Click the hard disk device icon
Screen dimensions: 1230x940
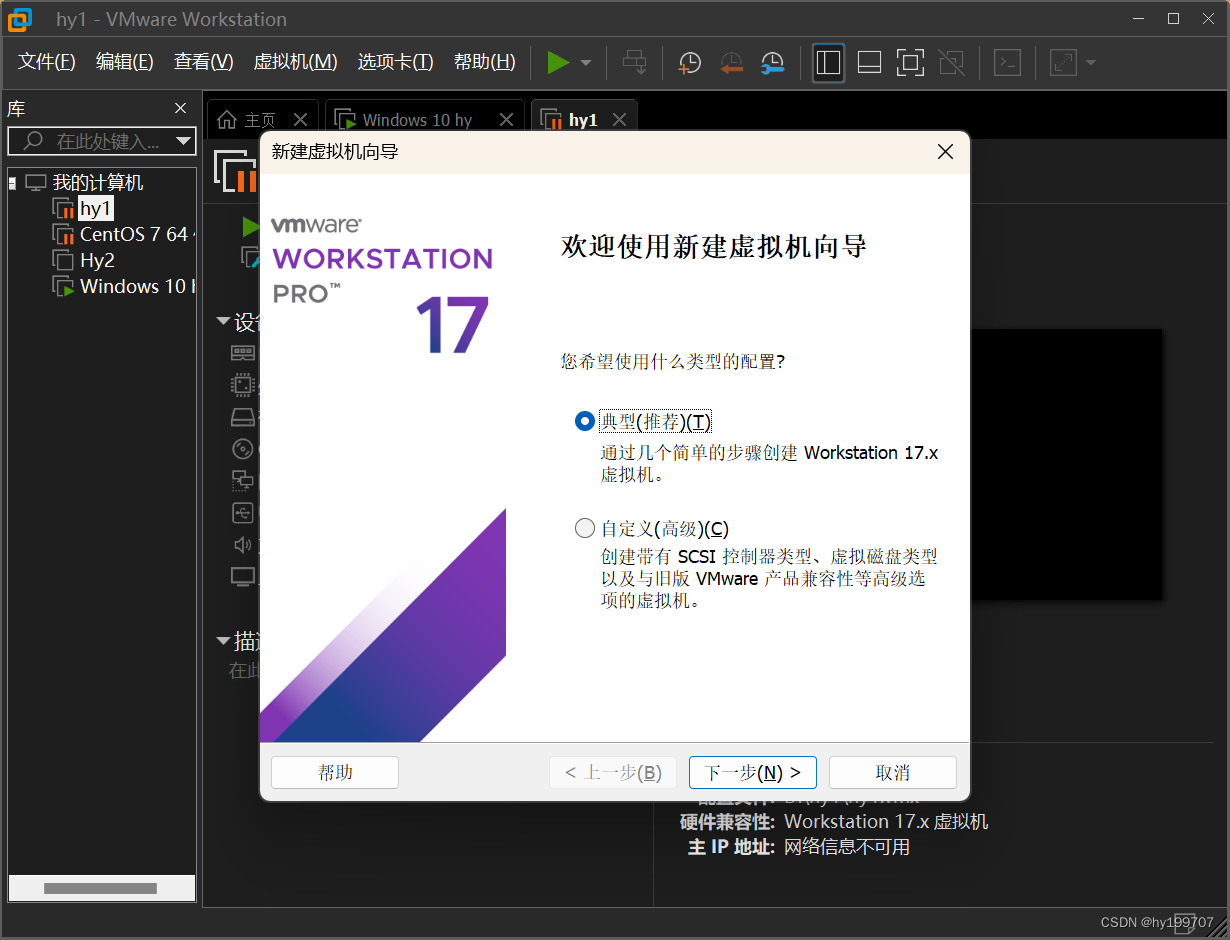tap(243, 417)
